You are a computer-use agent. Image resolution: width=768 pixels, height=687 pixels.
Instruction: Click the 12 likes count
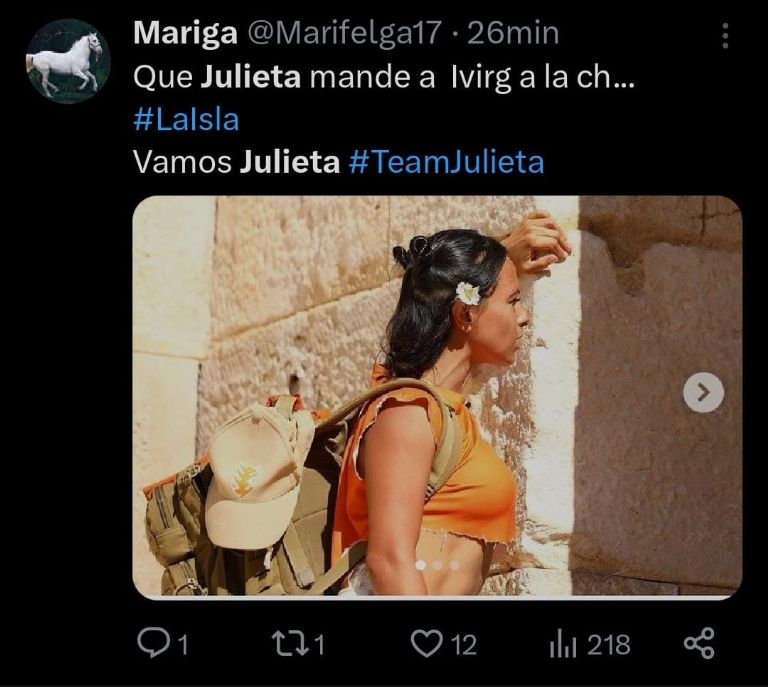(463, 645)
